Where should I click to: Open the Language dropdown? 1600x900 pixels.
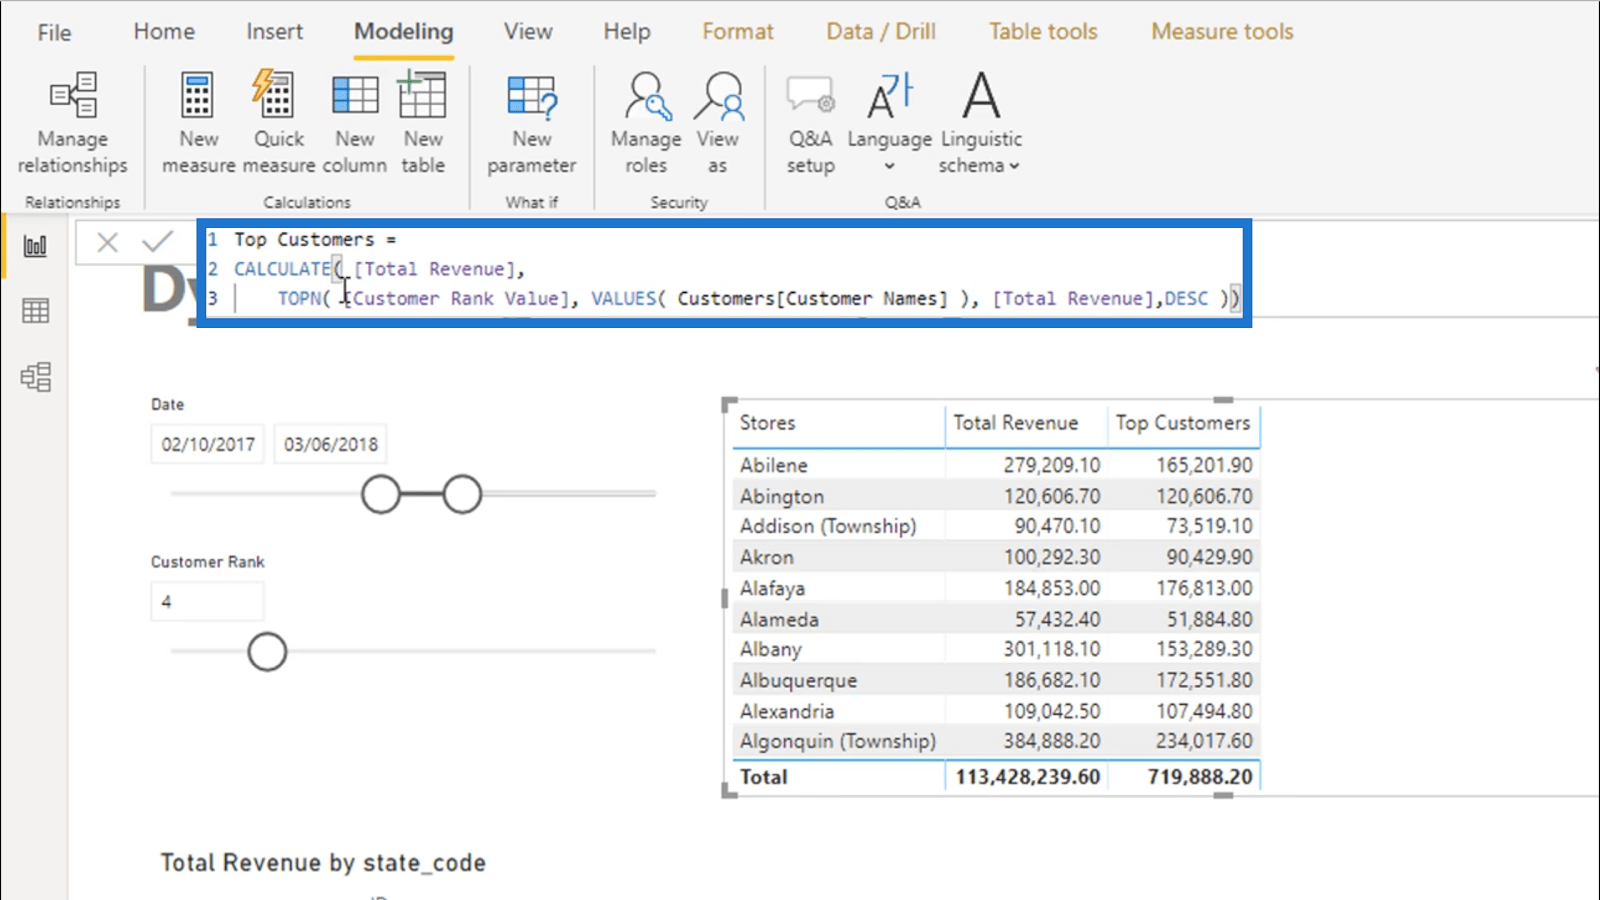pos(889,124)
